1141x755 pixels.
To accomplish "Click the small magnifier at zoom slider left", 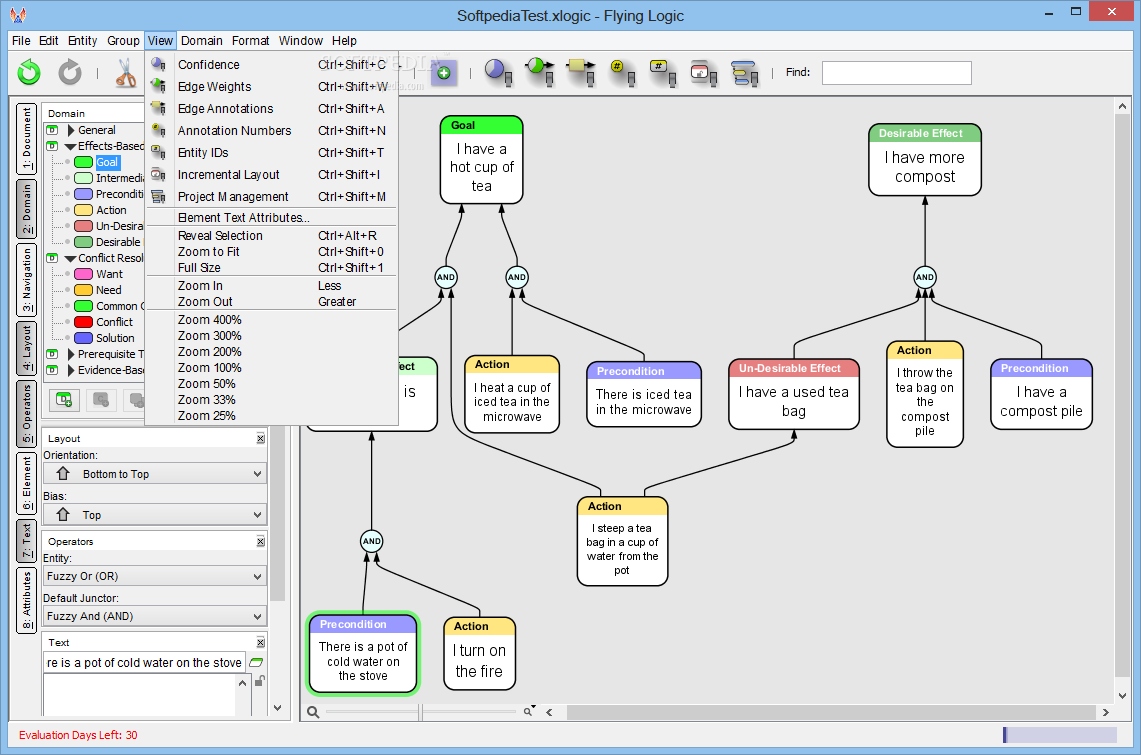I will click(x=313, y=712).
